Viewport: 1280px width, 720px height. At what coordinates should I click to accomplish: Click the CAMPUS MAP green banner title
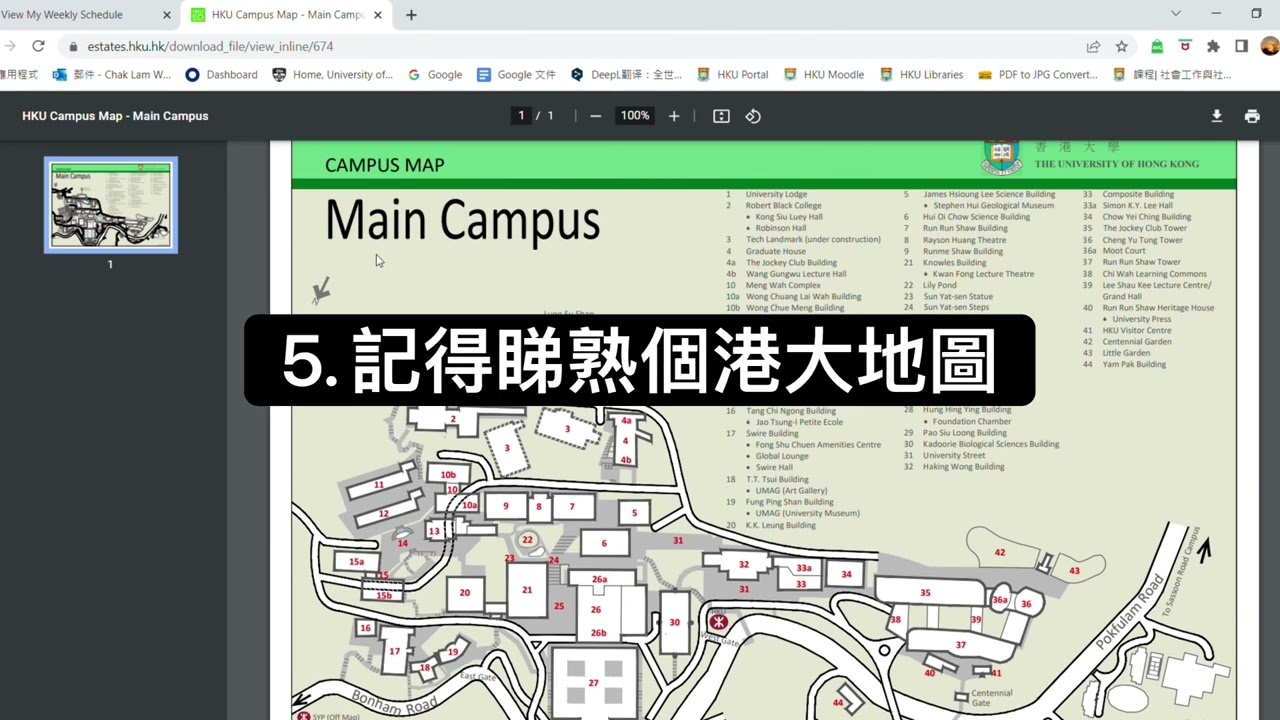[384, 165]
